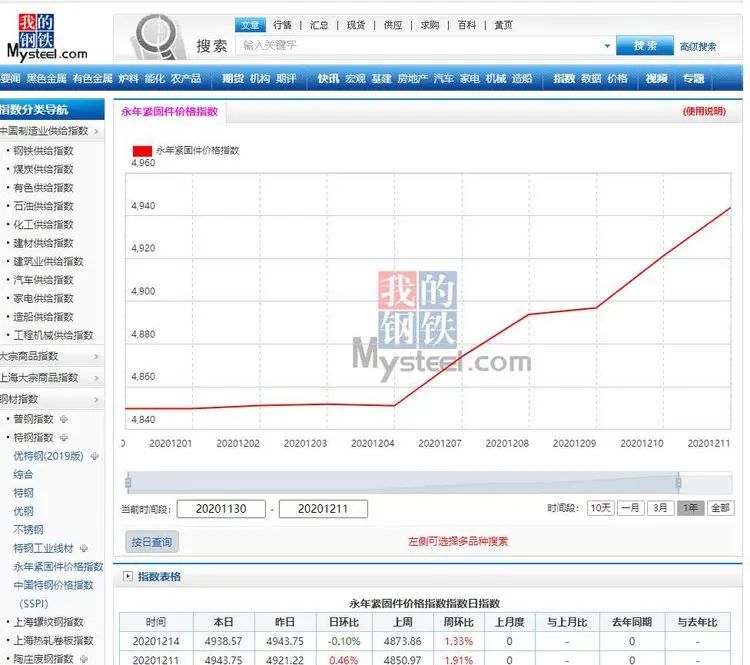Click the plus icon beside 优特钢(2019版)
Screen dimensions: 750x665
(95, 456)
